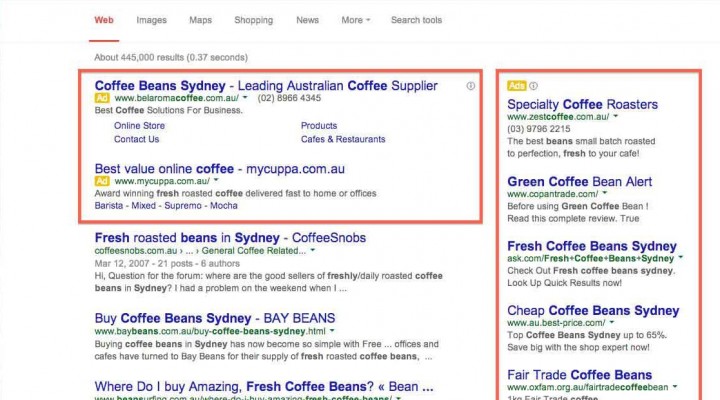
Task: Expand the More dropdown menu
Action: [355, 20]
